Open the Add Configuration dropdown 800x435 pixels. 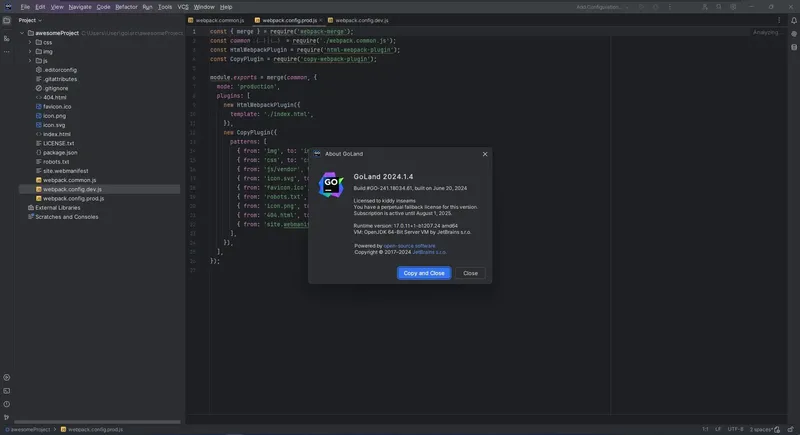(x=602, y=7)
